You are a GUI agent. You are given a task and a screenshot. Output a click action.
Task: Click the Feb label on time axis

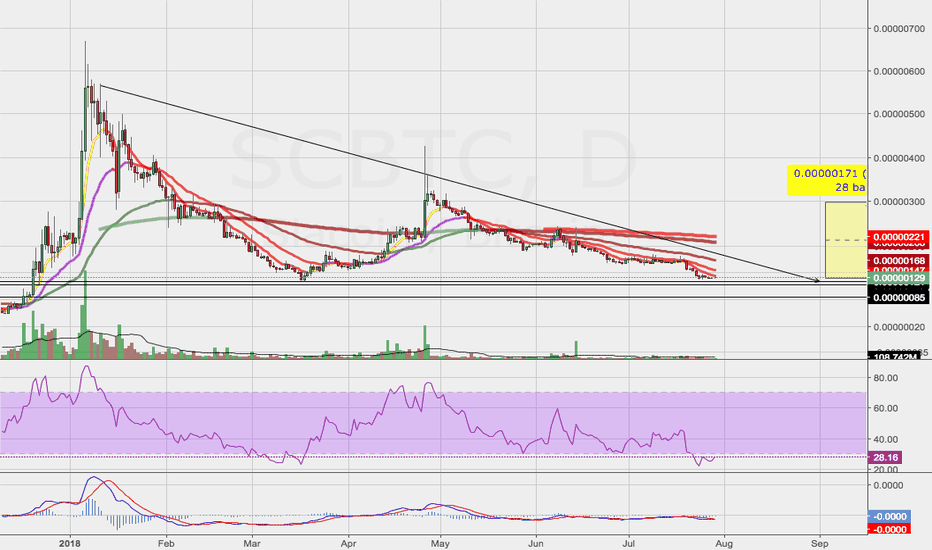coord(166,543)
